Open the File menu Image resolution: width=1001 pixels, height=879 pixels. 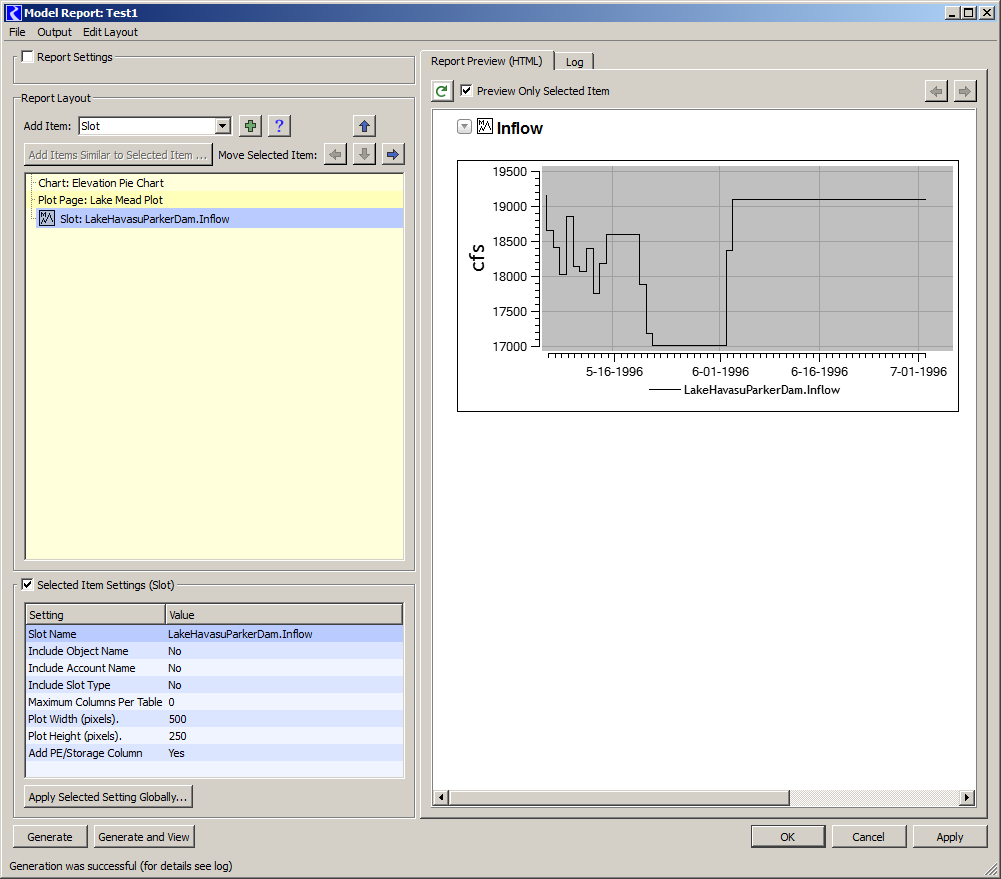pos(17,32)
